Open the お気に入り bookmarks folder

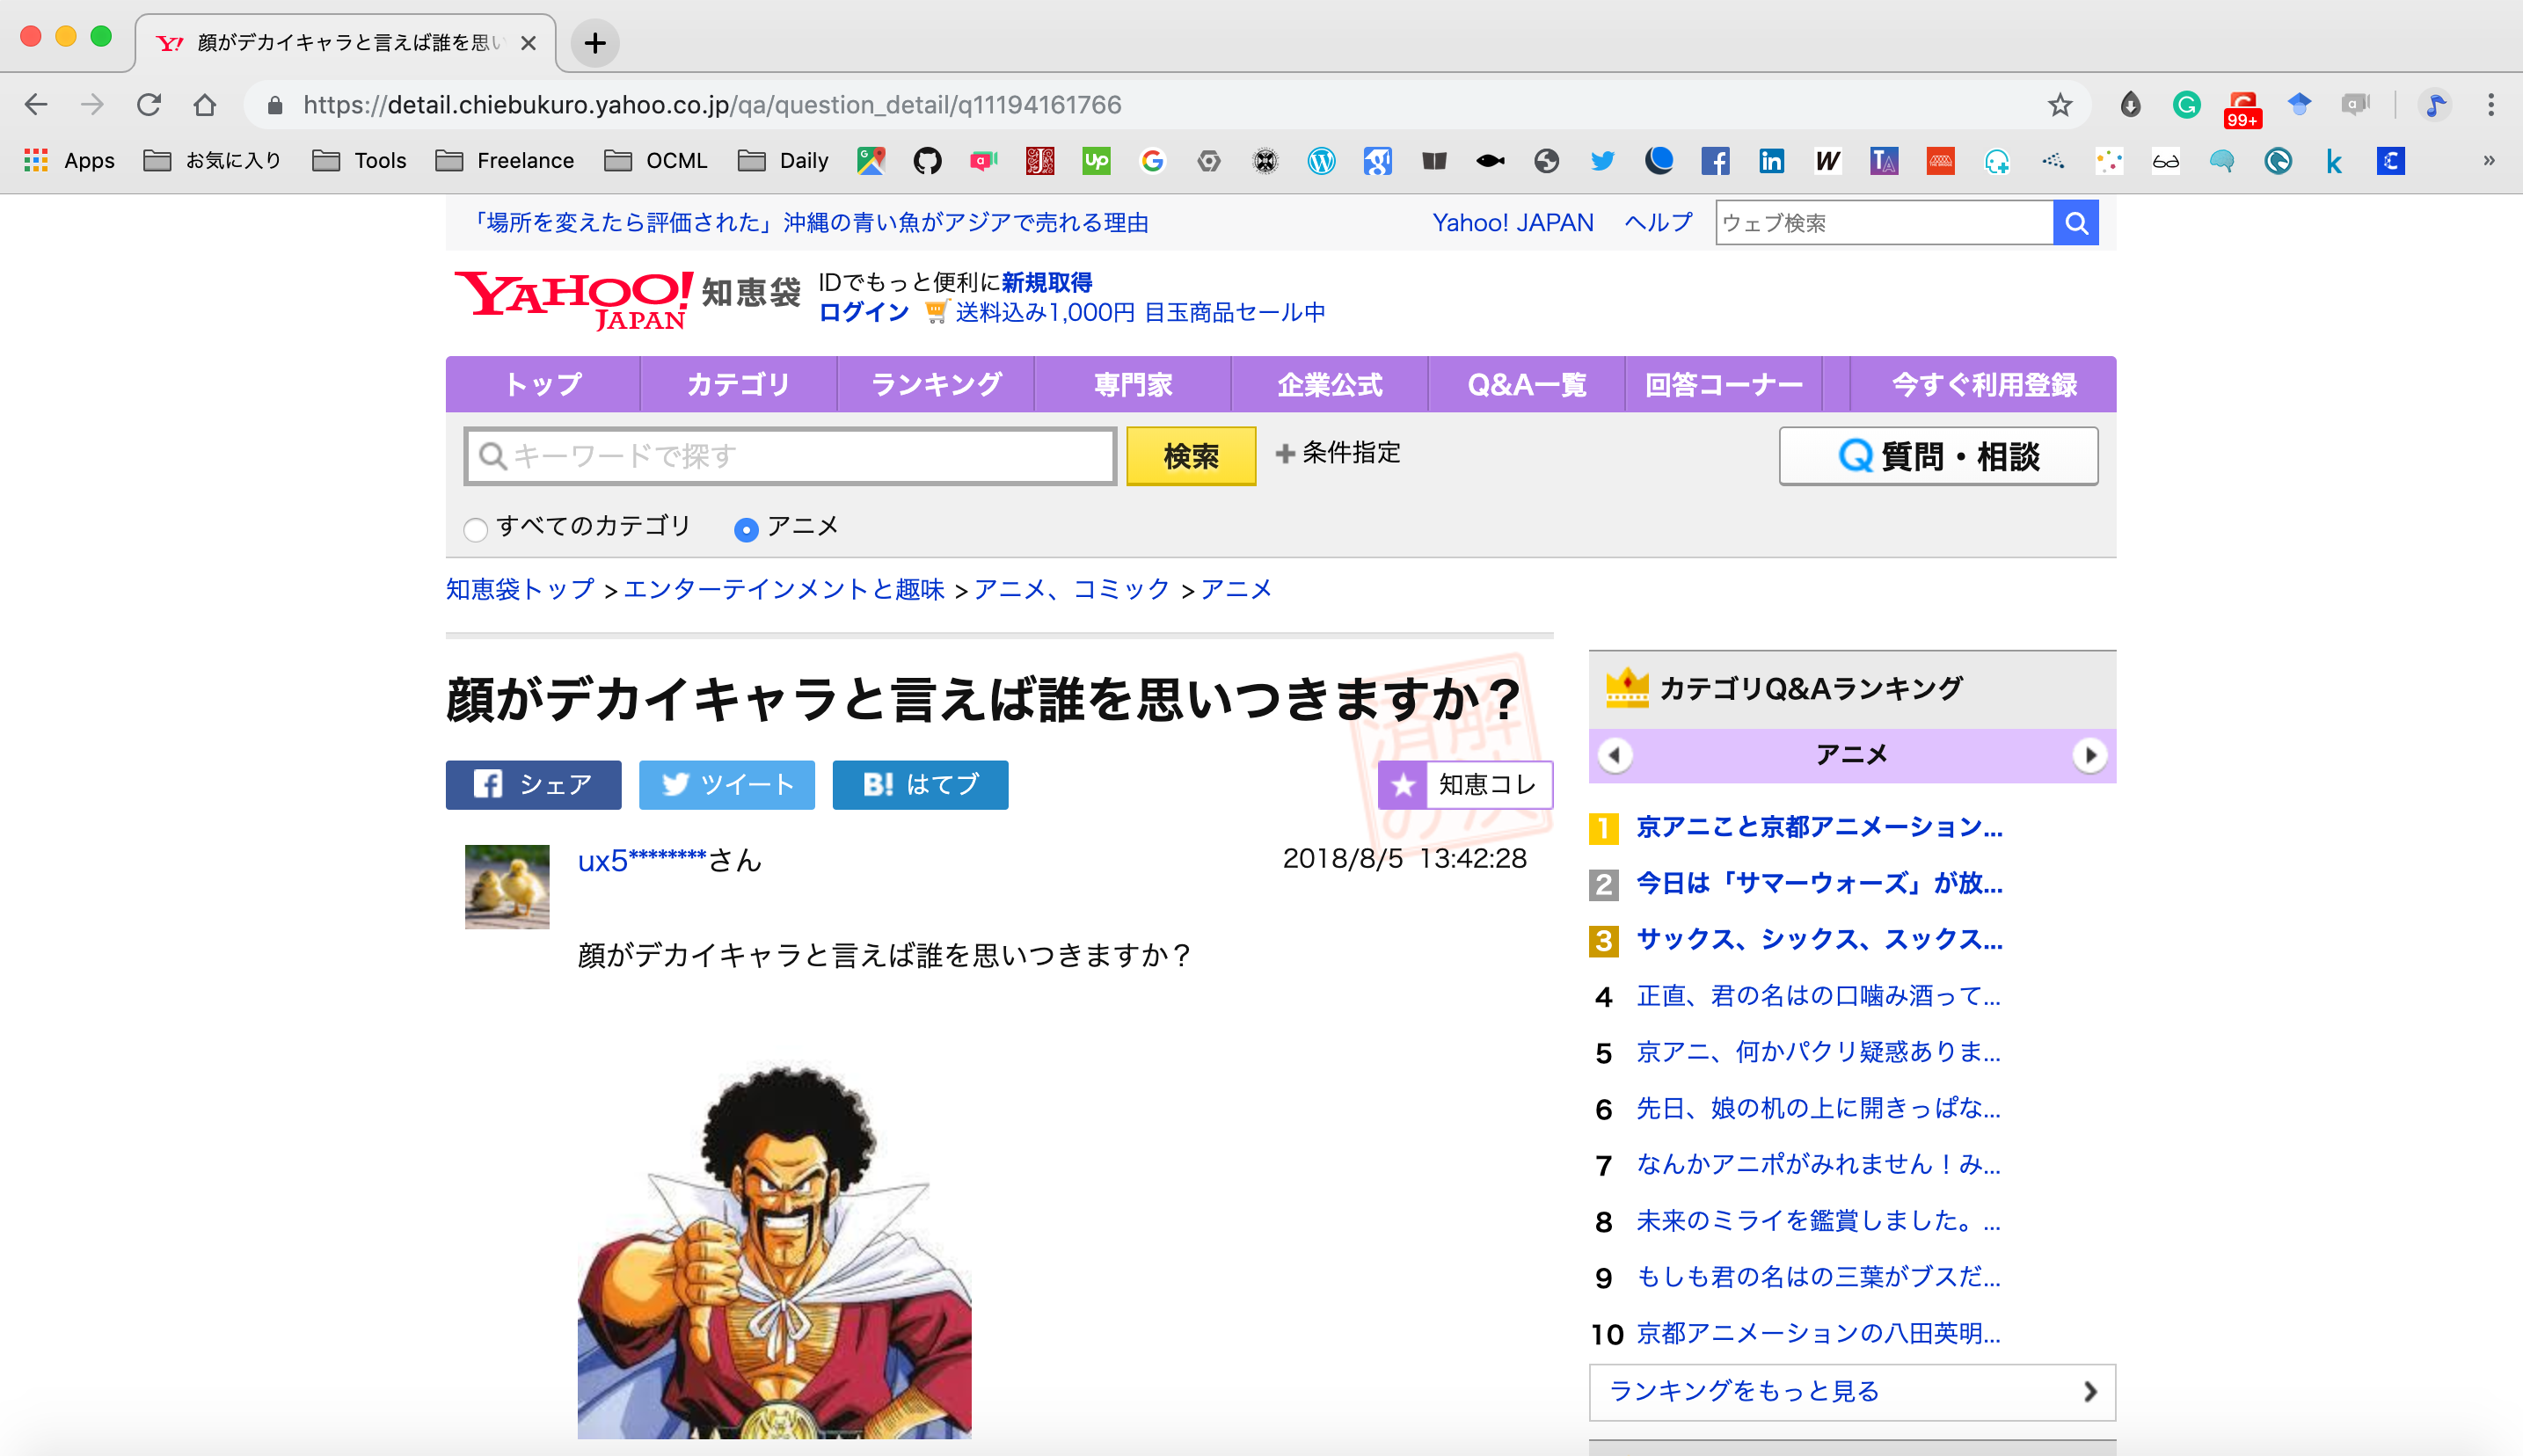coord(212,160)
